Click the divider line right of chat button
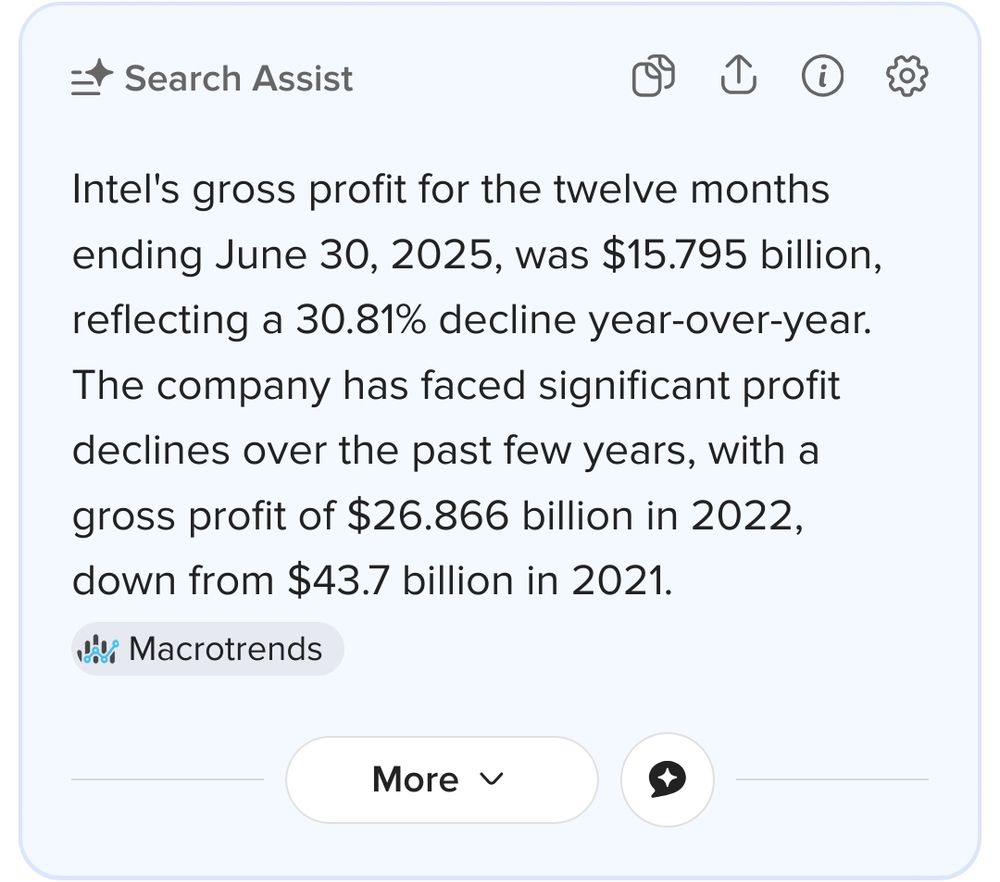1000x882 pixels. (x=832, y=779)
